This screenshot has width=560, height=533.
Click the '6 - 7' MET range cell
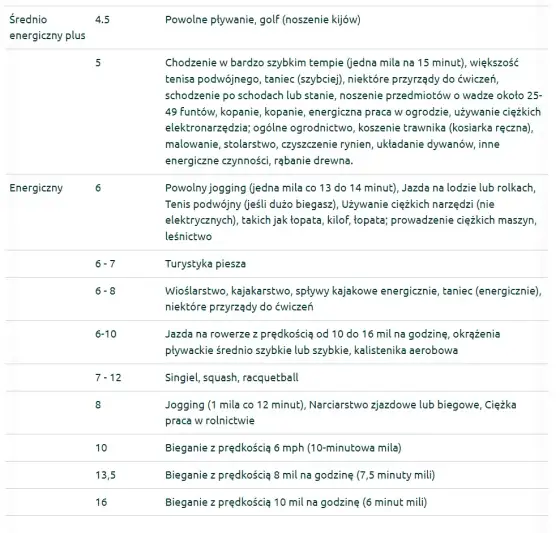[x=105, y=264]
